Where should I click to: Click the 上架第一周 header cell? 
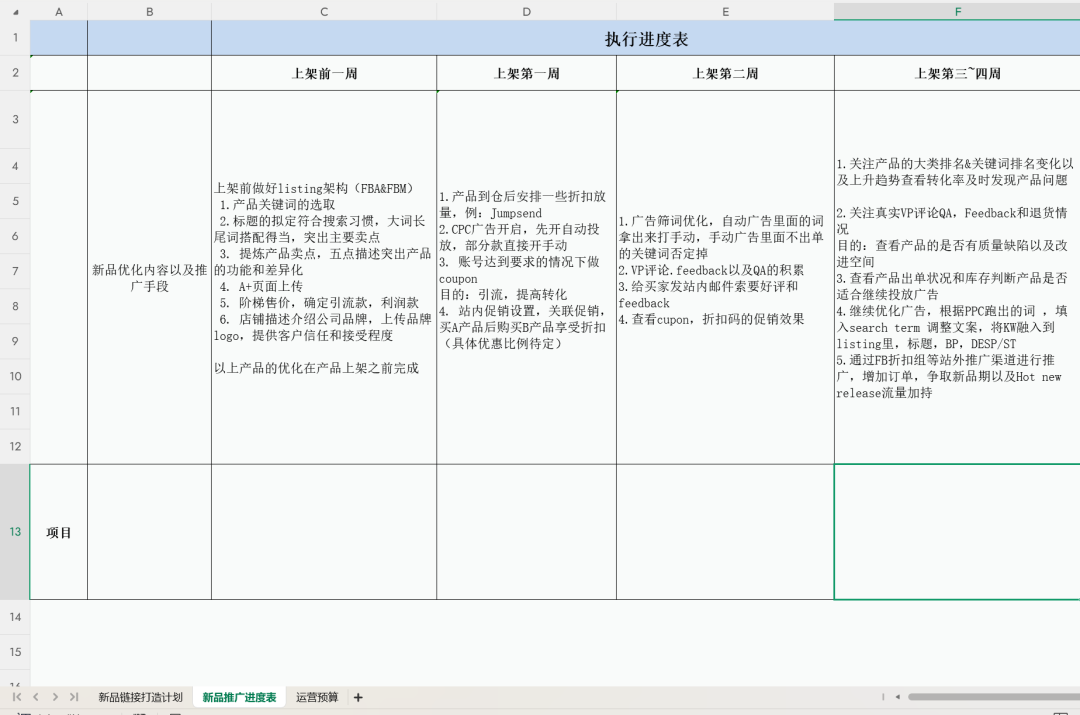point(526,73)
